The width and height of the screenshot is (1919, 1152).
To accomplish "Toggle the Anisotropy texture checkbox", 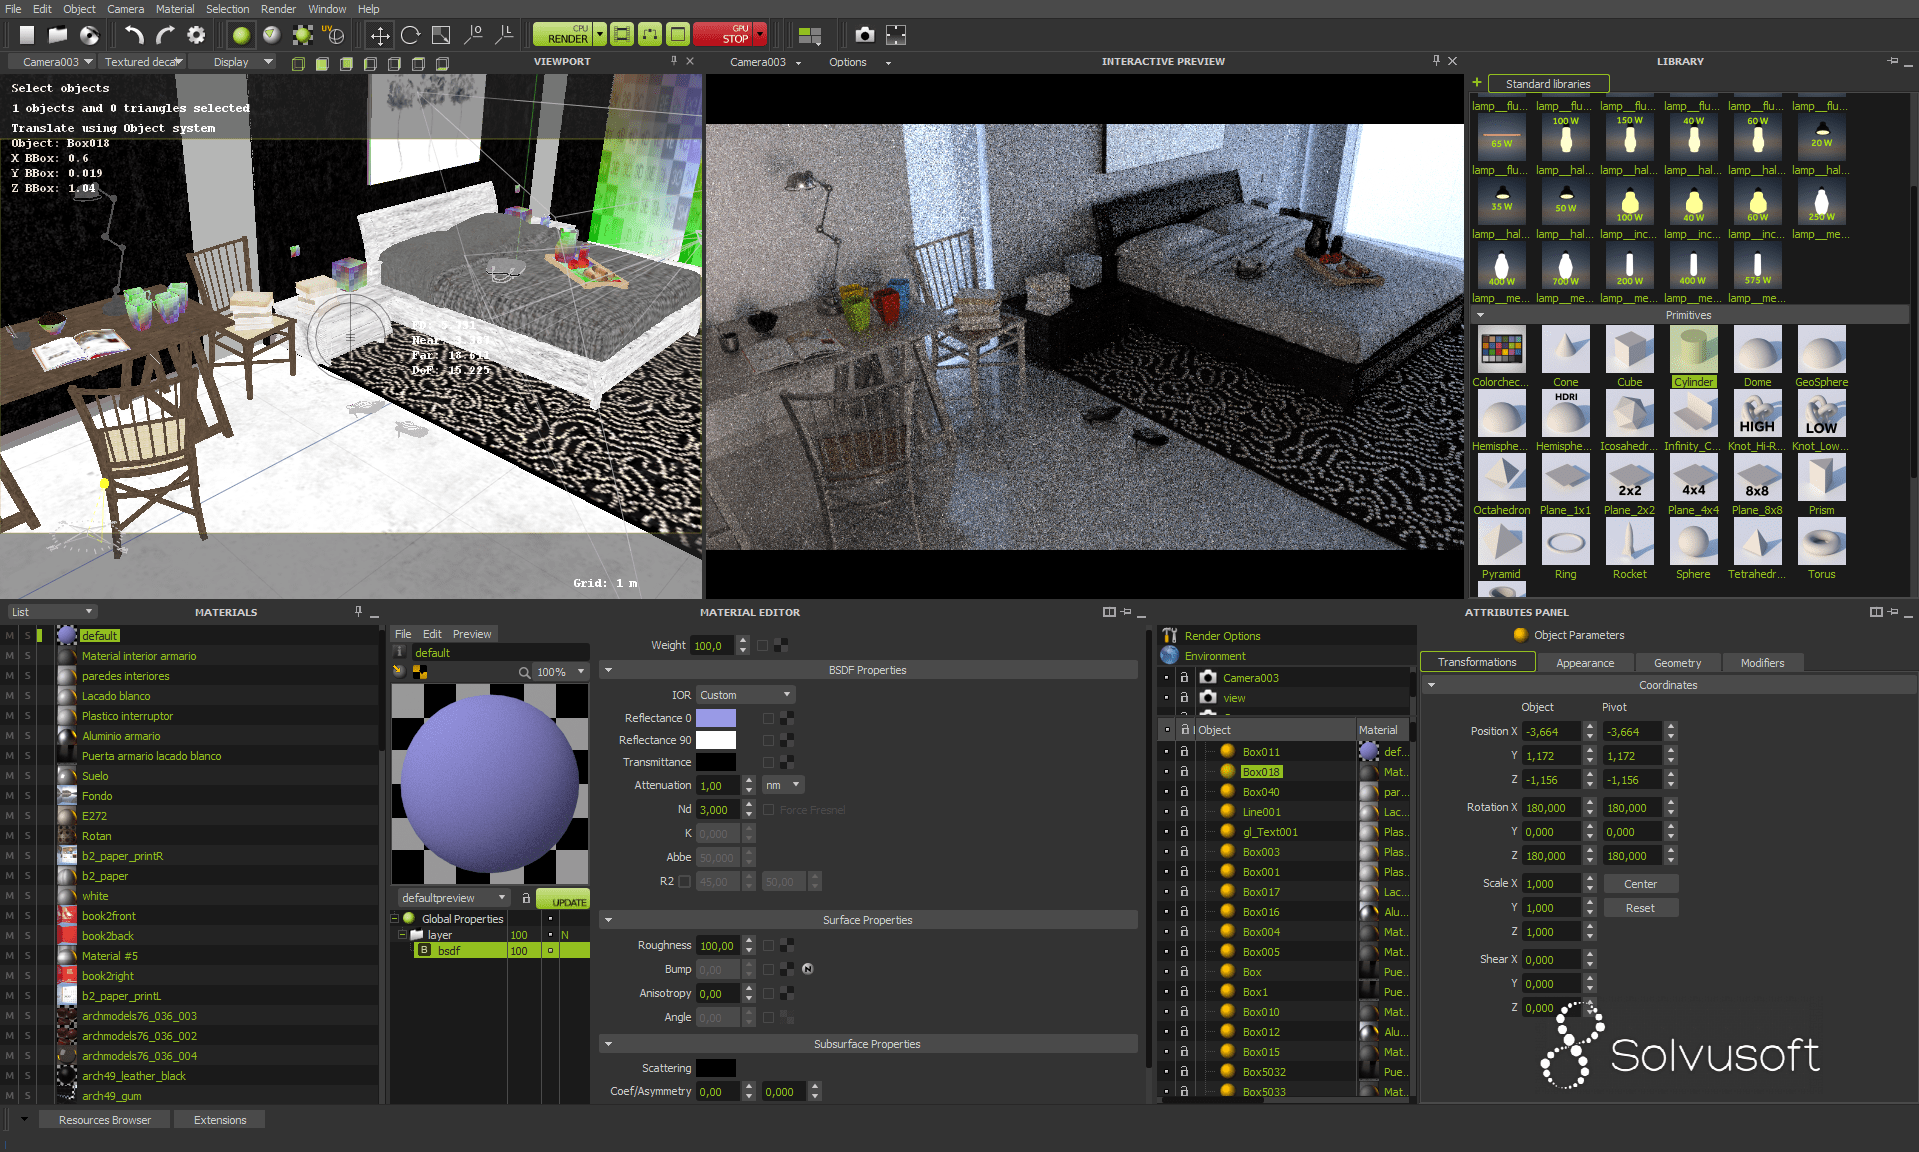I will point(769,993).
